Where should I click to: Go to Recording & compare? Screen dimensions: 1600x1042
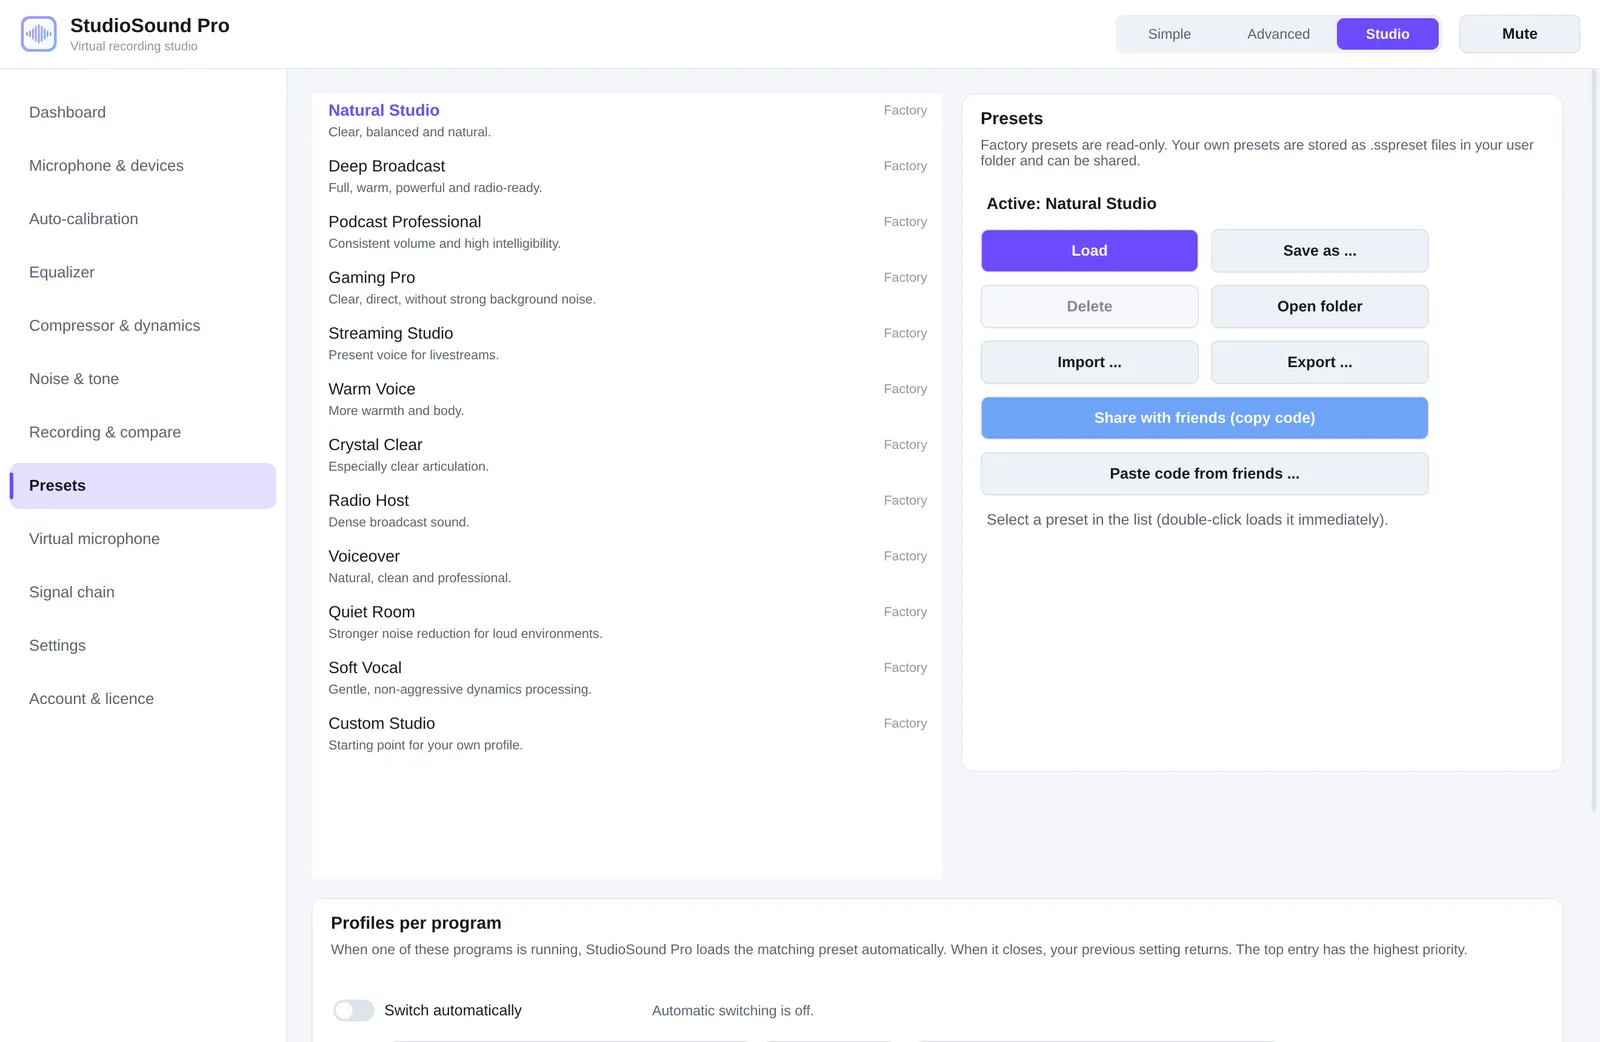[143, 432]
